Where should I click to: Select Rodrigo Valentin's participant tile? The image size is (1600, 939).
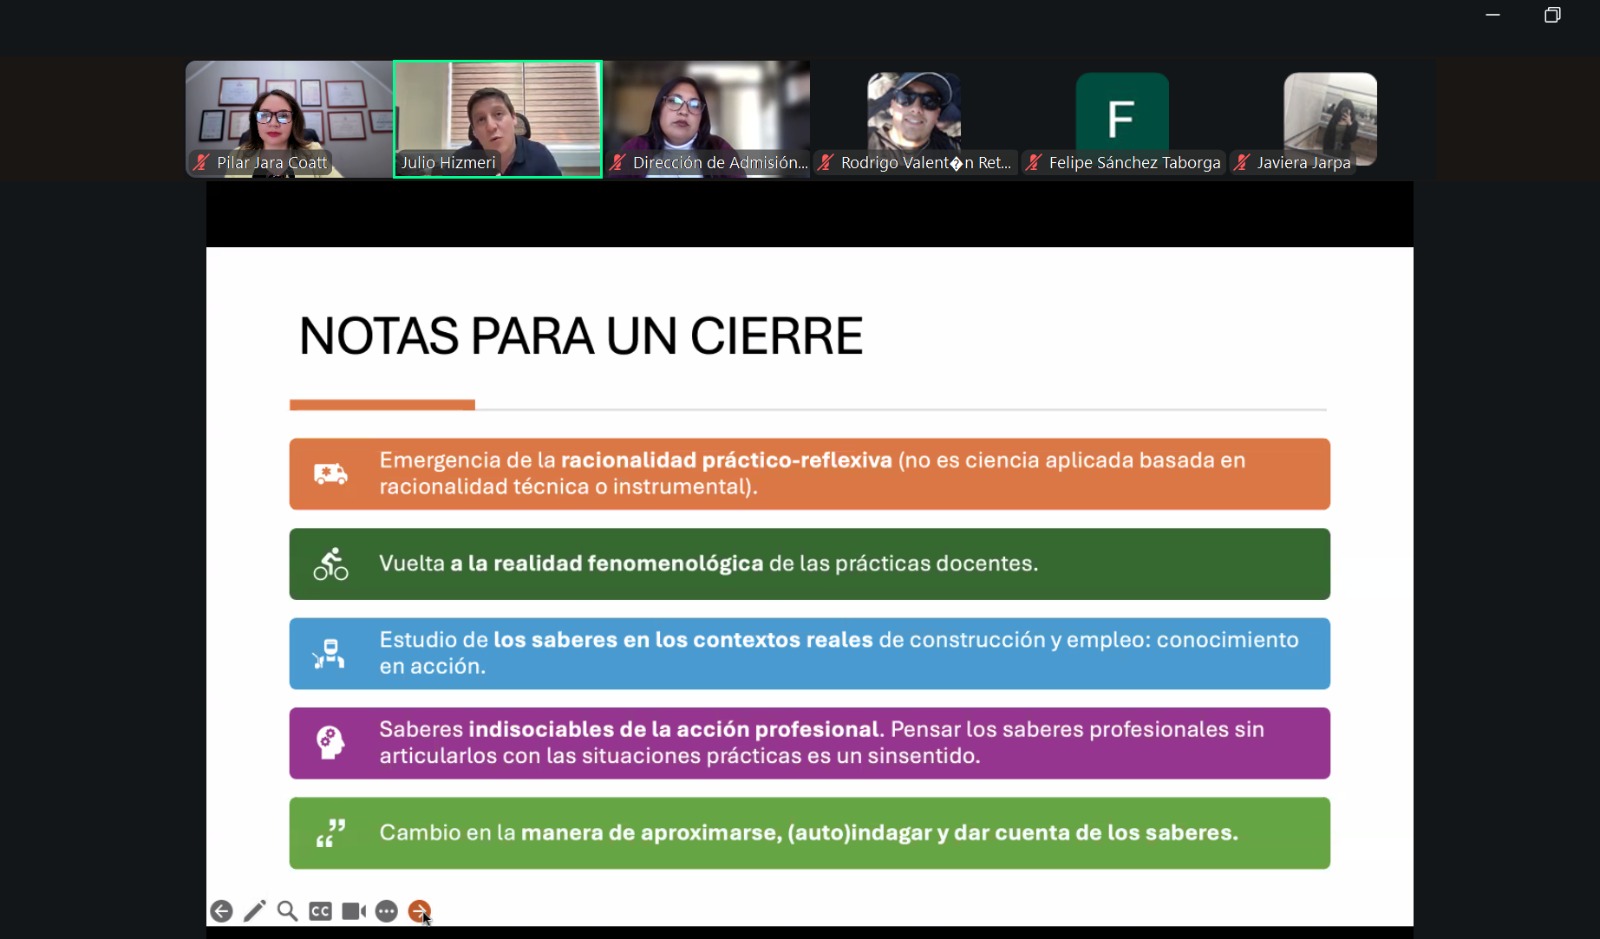(x=914, y=112)
